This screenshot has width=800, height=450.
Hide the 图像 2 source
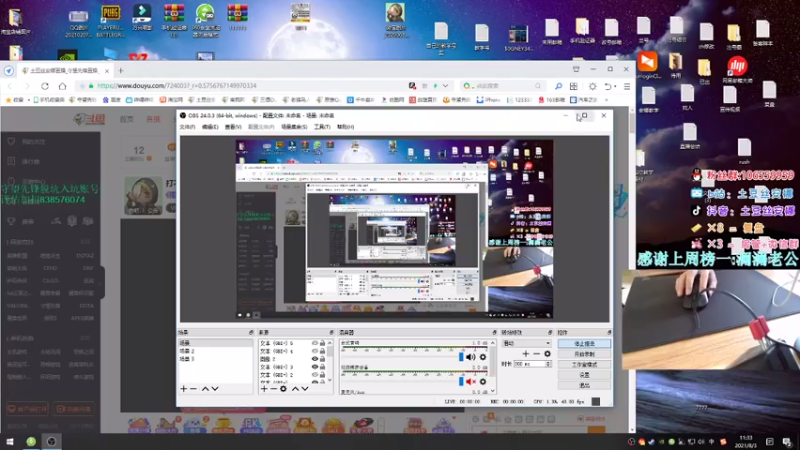[x=315, y=359]
